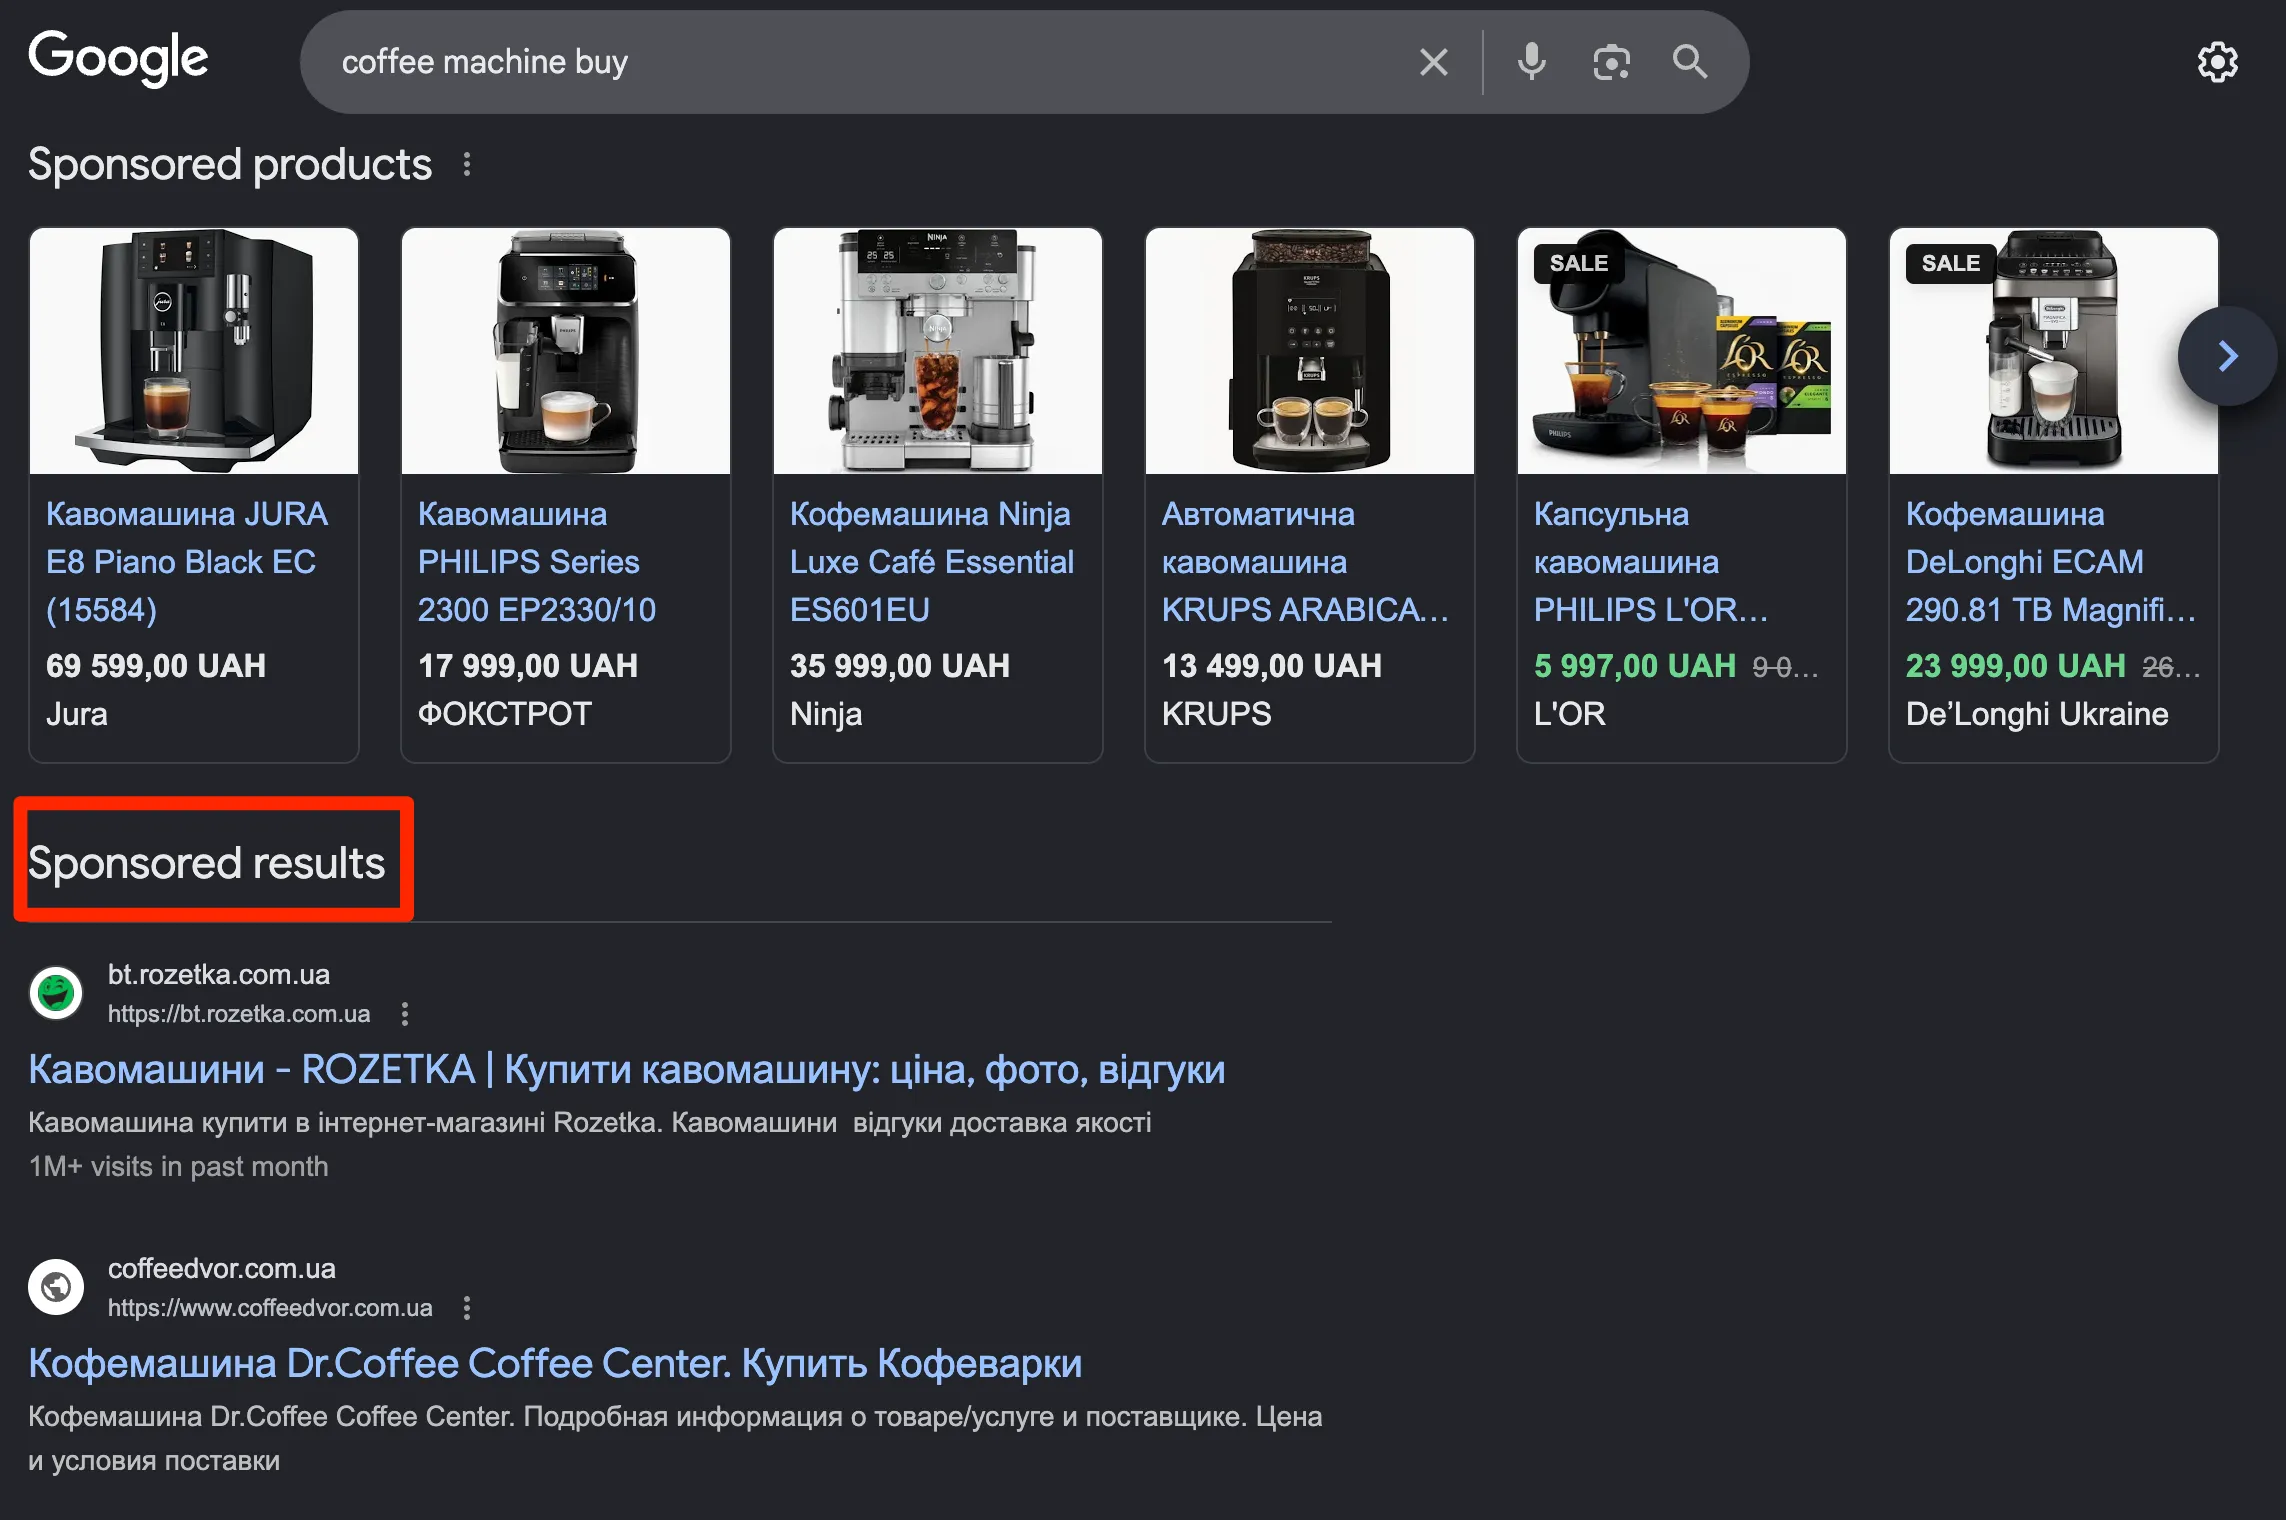Open the PHILIPS L'OR capsule machine image
This screenshot has width=2286, height=1520.
click(1682, 351)
